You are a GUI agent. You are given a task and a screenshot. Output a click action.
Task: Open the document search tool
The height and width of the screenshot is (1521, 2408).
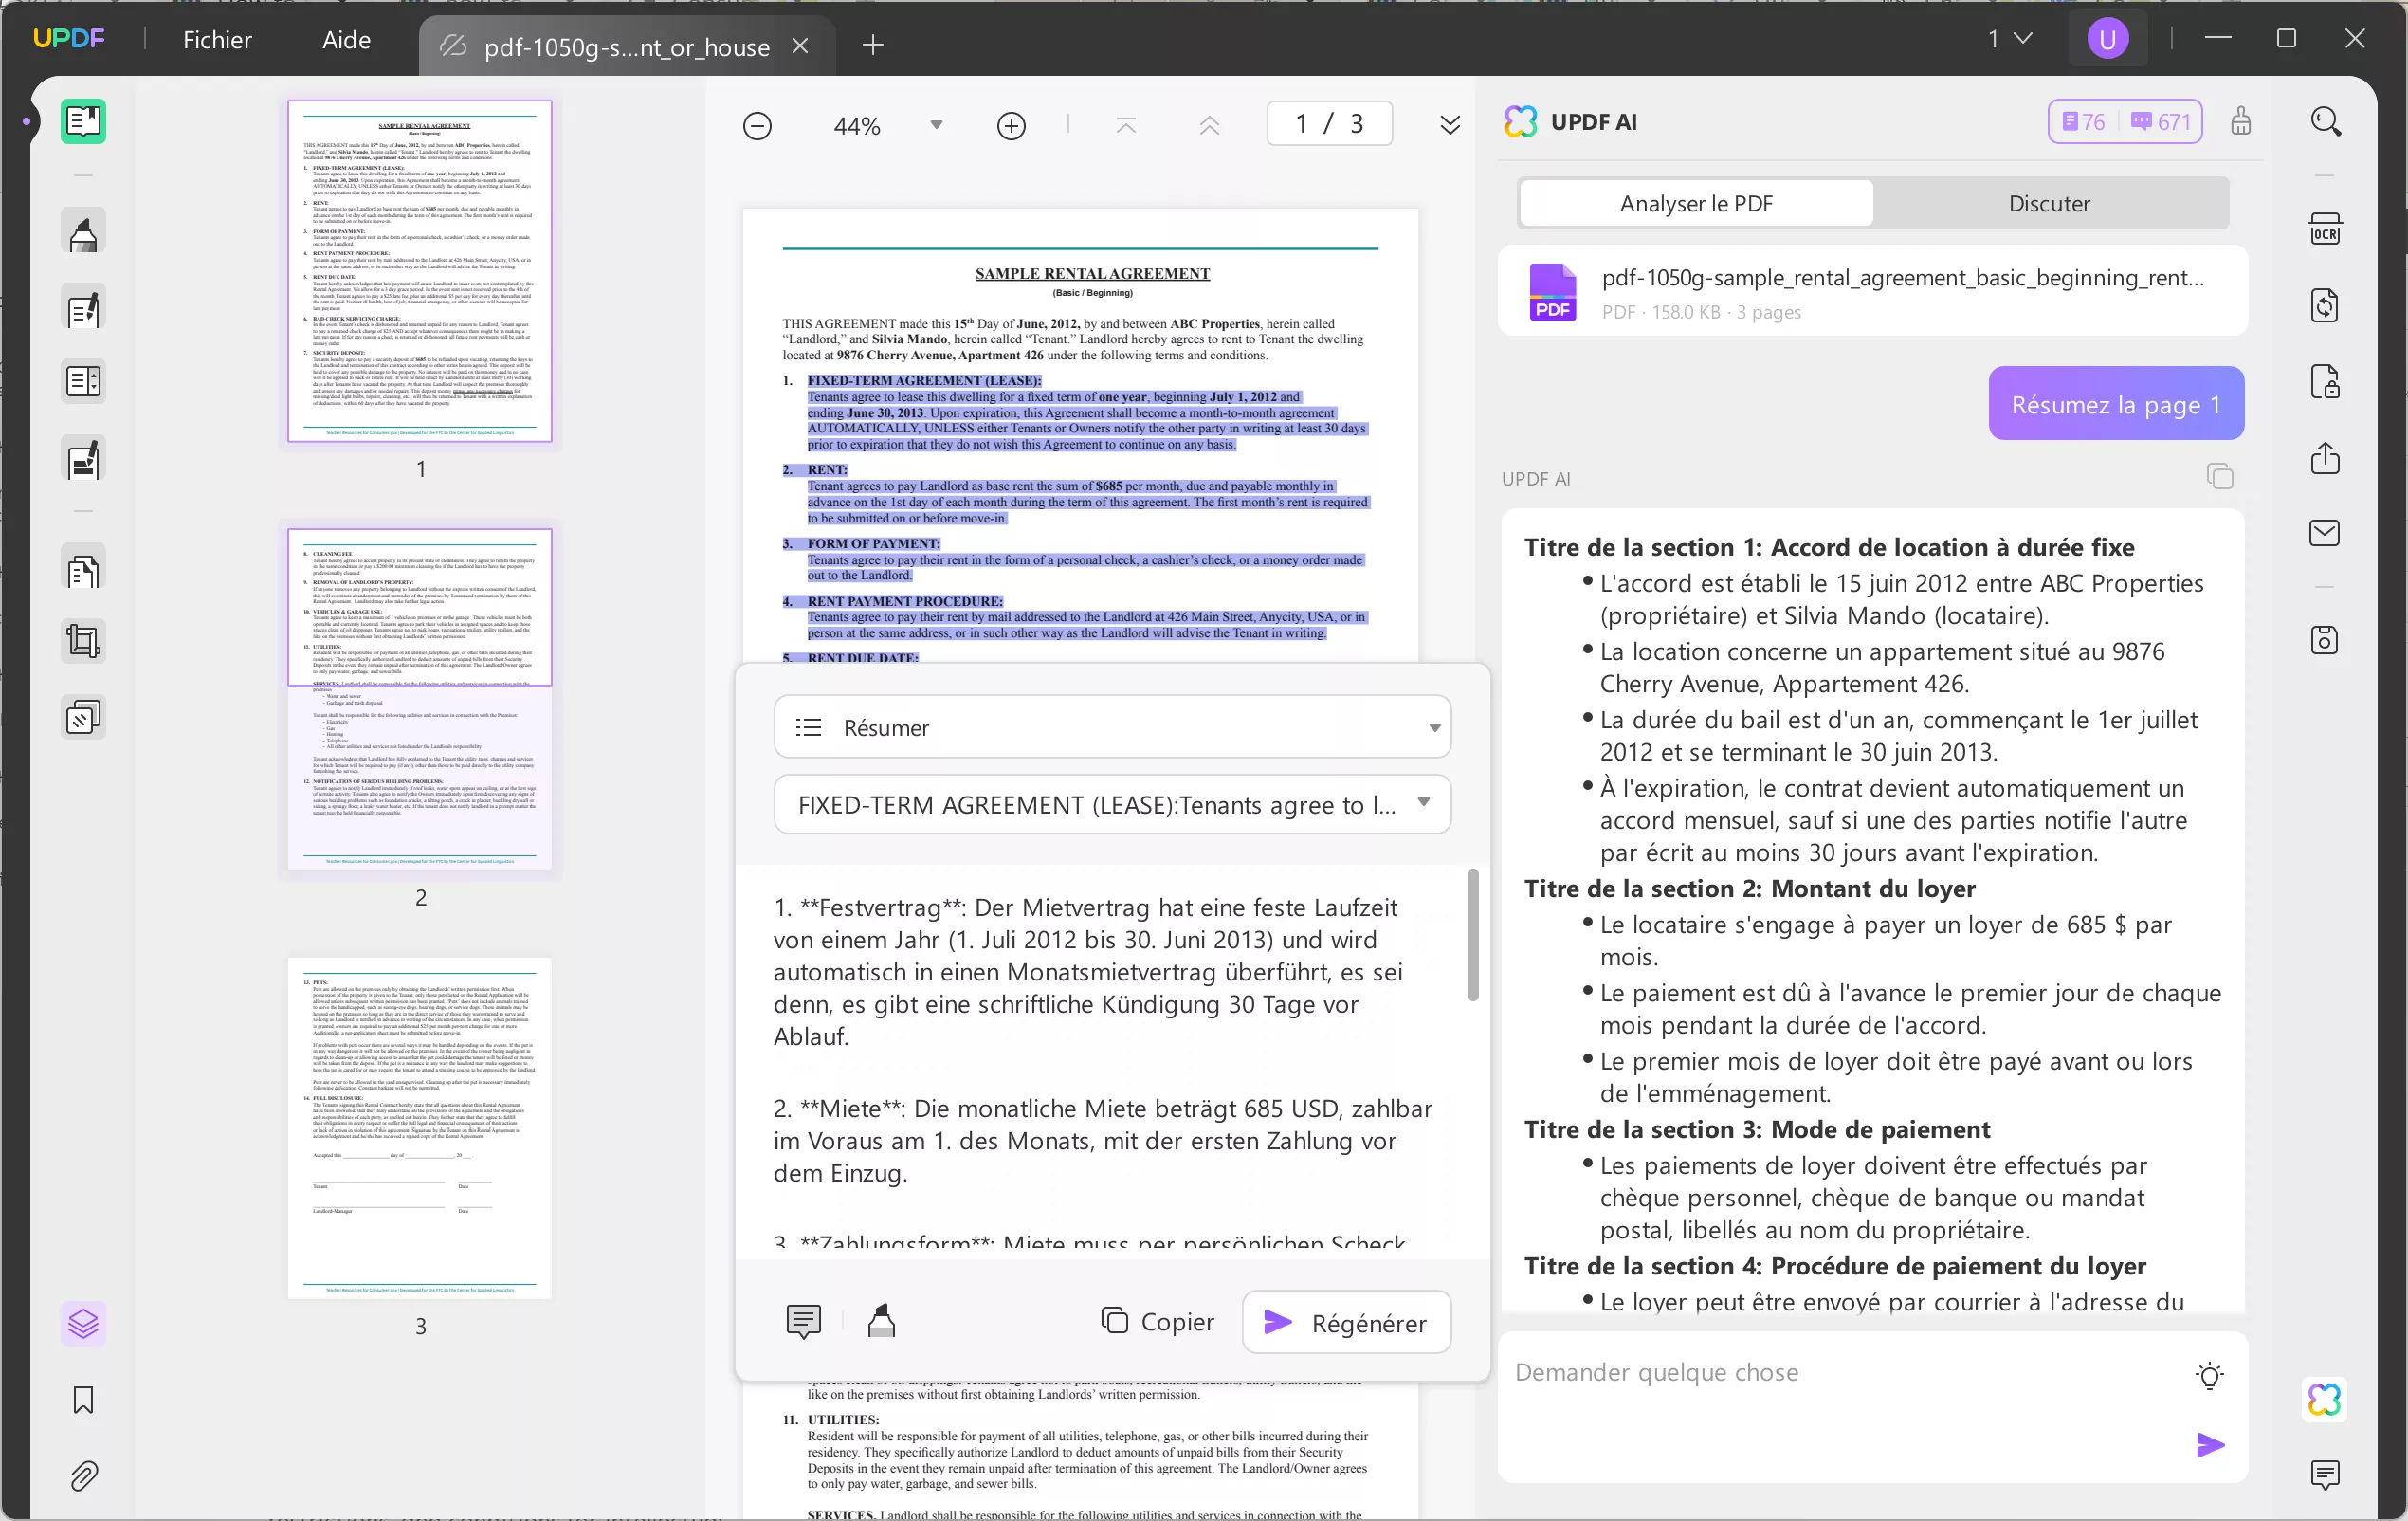tap(2326, 121)
